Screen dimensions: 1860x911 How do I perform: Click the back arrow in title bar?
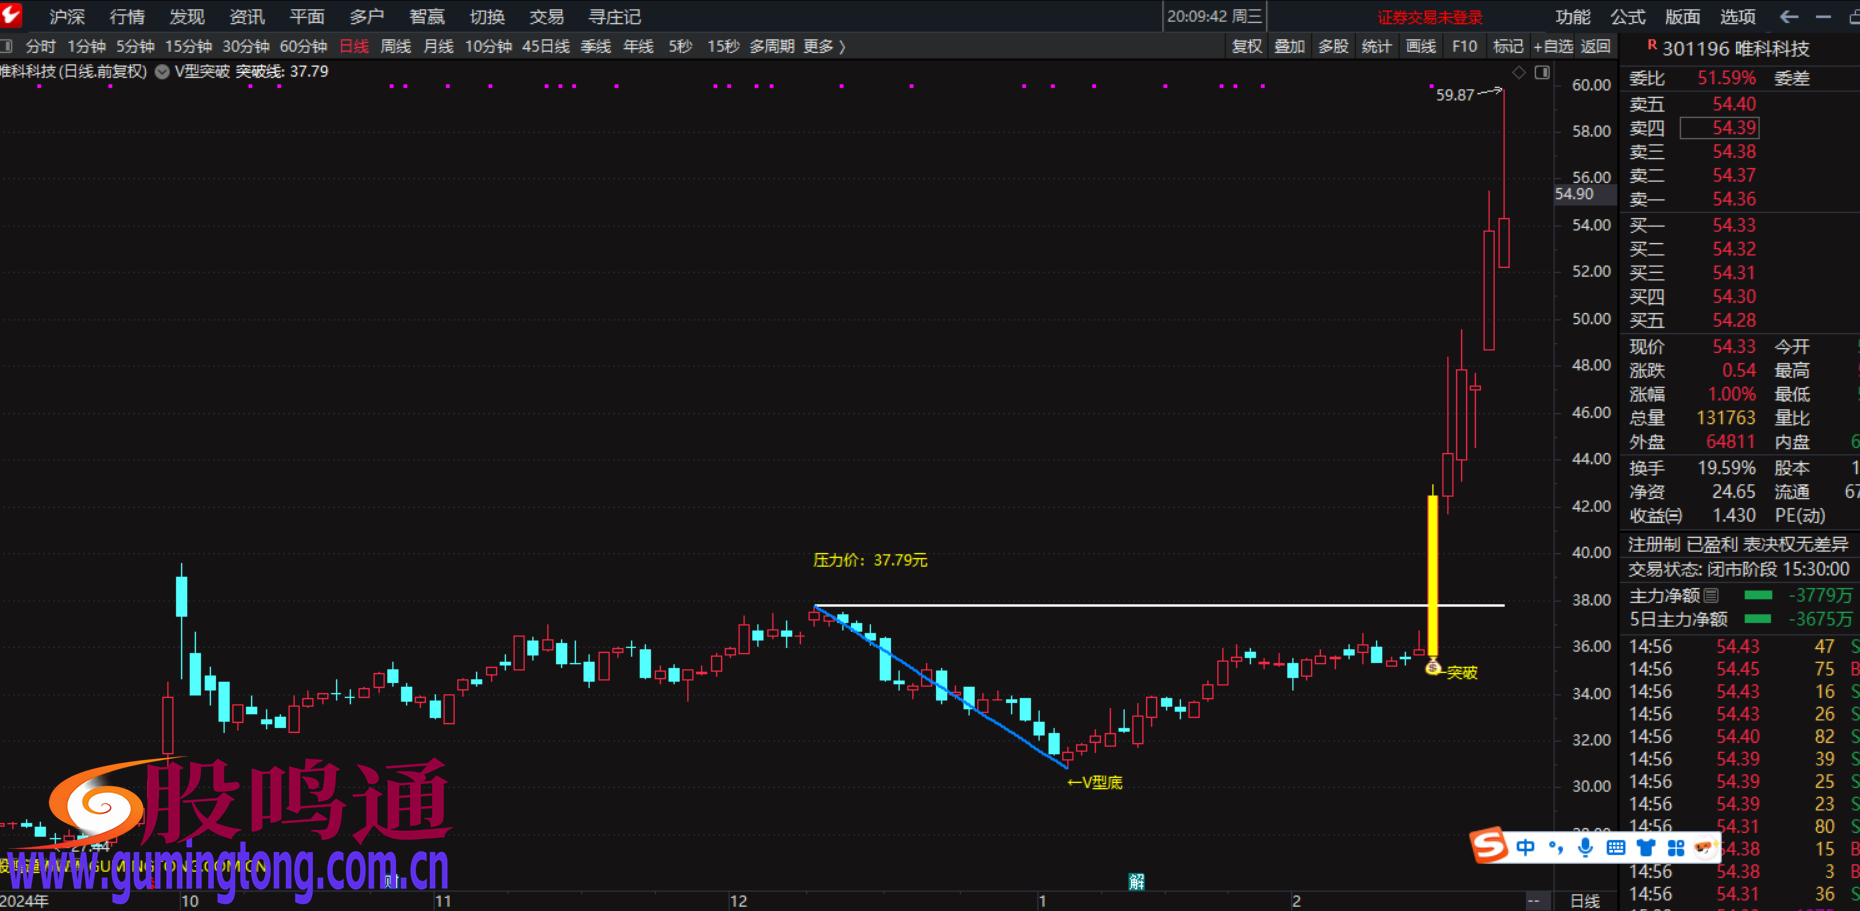pyautogui.click(x=1789, y=17)
